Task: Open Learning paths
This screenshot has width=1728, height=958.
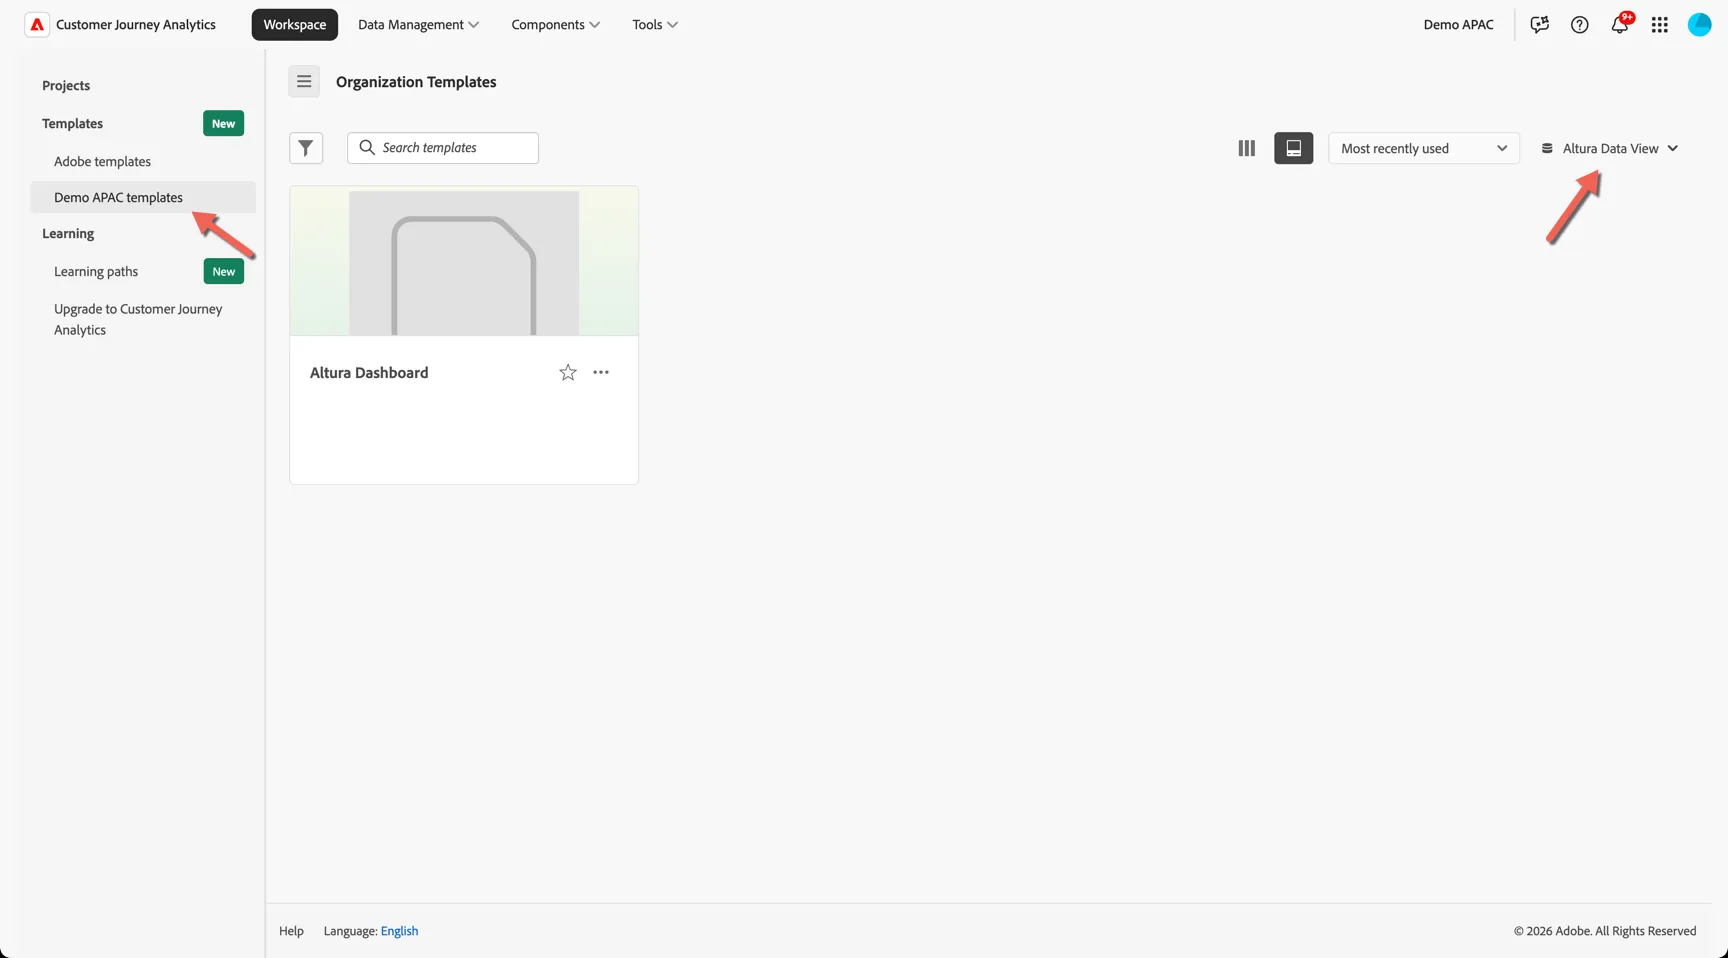Action: (x=96, y=272)
